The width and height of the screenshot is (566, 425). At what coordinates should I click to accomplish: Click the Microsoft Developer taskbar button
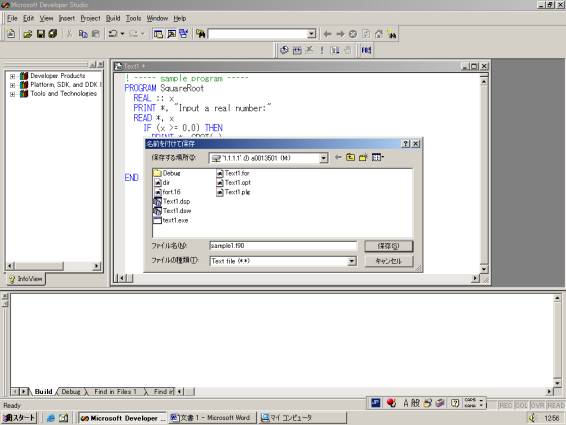click(x=122, y=418)
